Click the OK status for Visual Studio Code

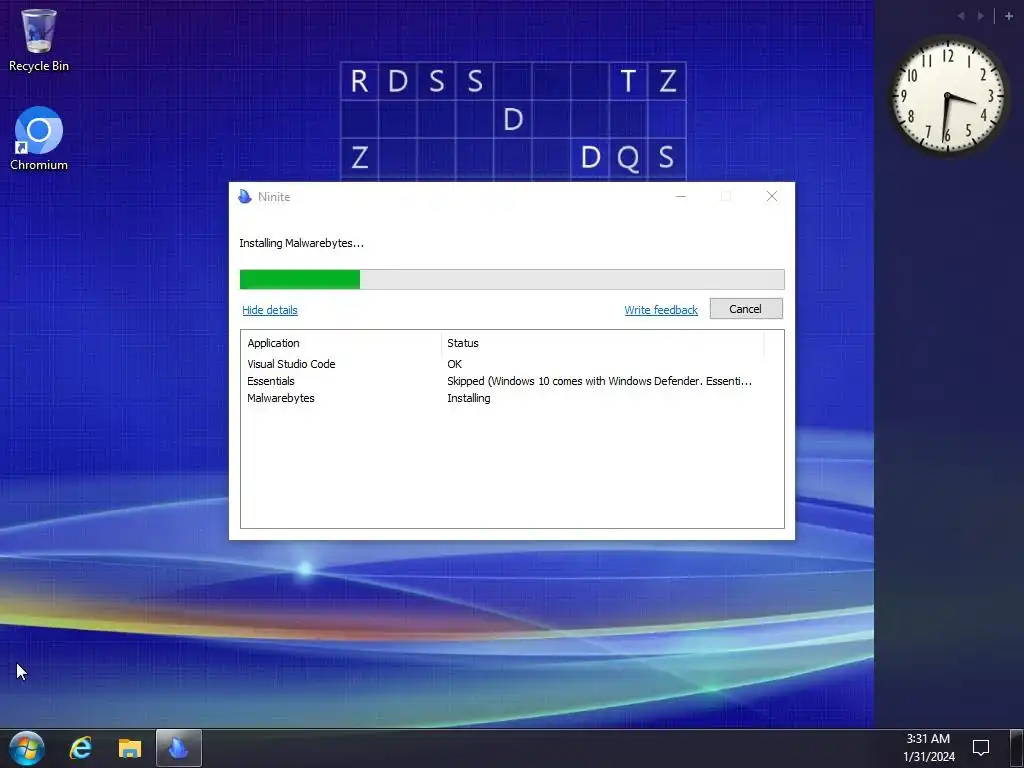[x=455, y=364]
